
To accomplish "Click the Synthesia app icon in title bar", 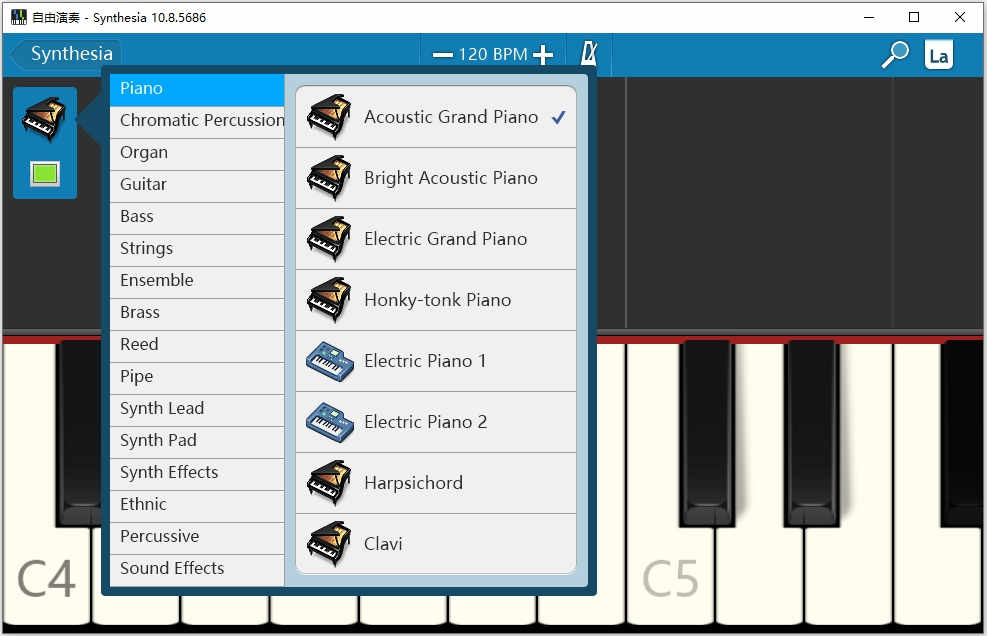I will (x=19, y=17).
